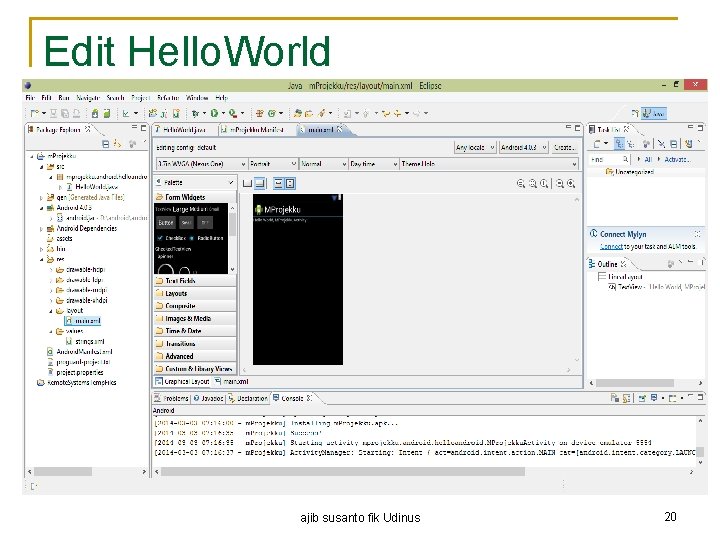Click the Activate... link in Task List

click(x=677, y=159)
